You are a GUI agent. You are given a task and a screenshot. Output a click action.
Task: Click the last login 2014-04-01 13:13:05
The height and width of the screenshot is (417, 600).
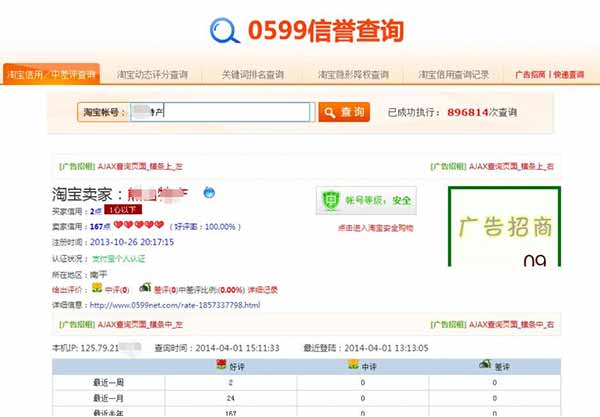(386, 348)
